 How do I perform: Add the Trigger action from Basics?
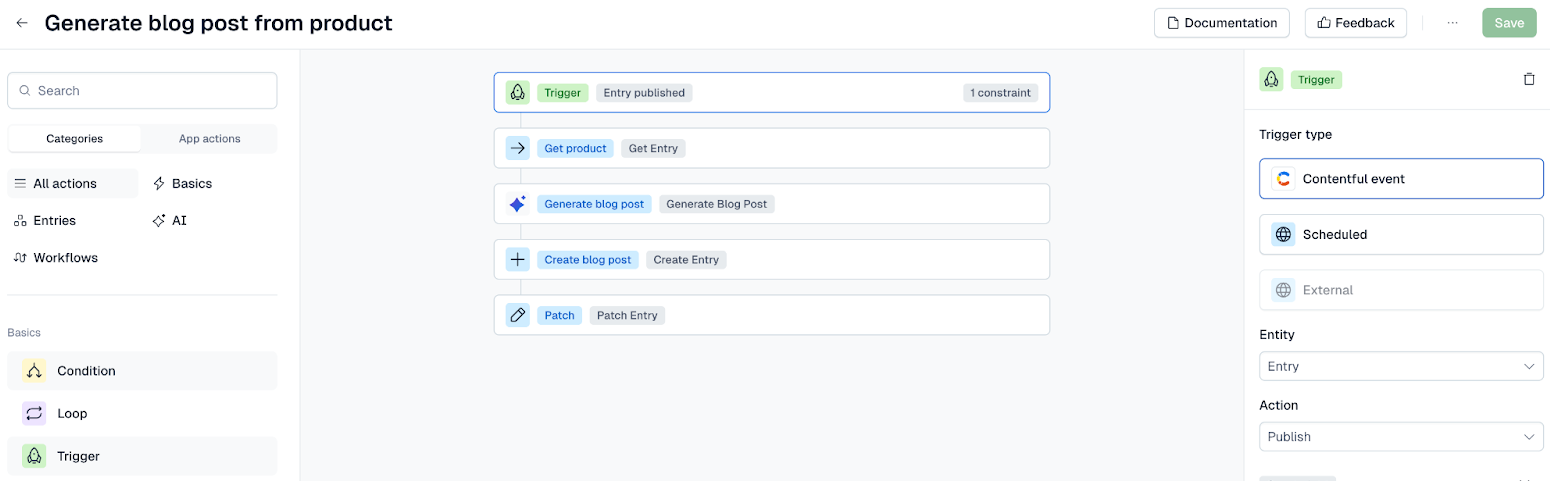coord(142,456)
